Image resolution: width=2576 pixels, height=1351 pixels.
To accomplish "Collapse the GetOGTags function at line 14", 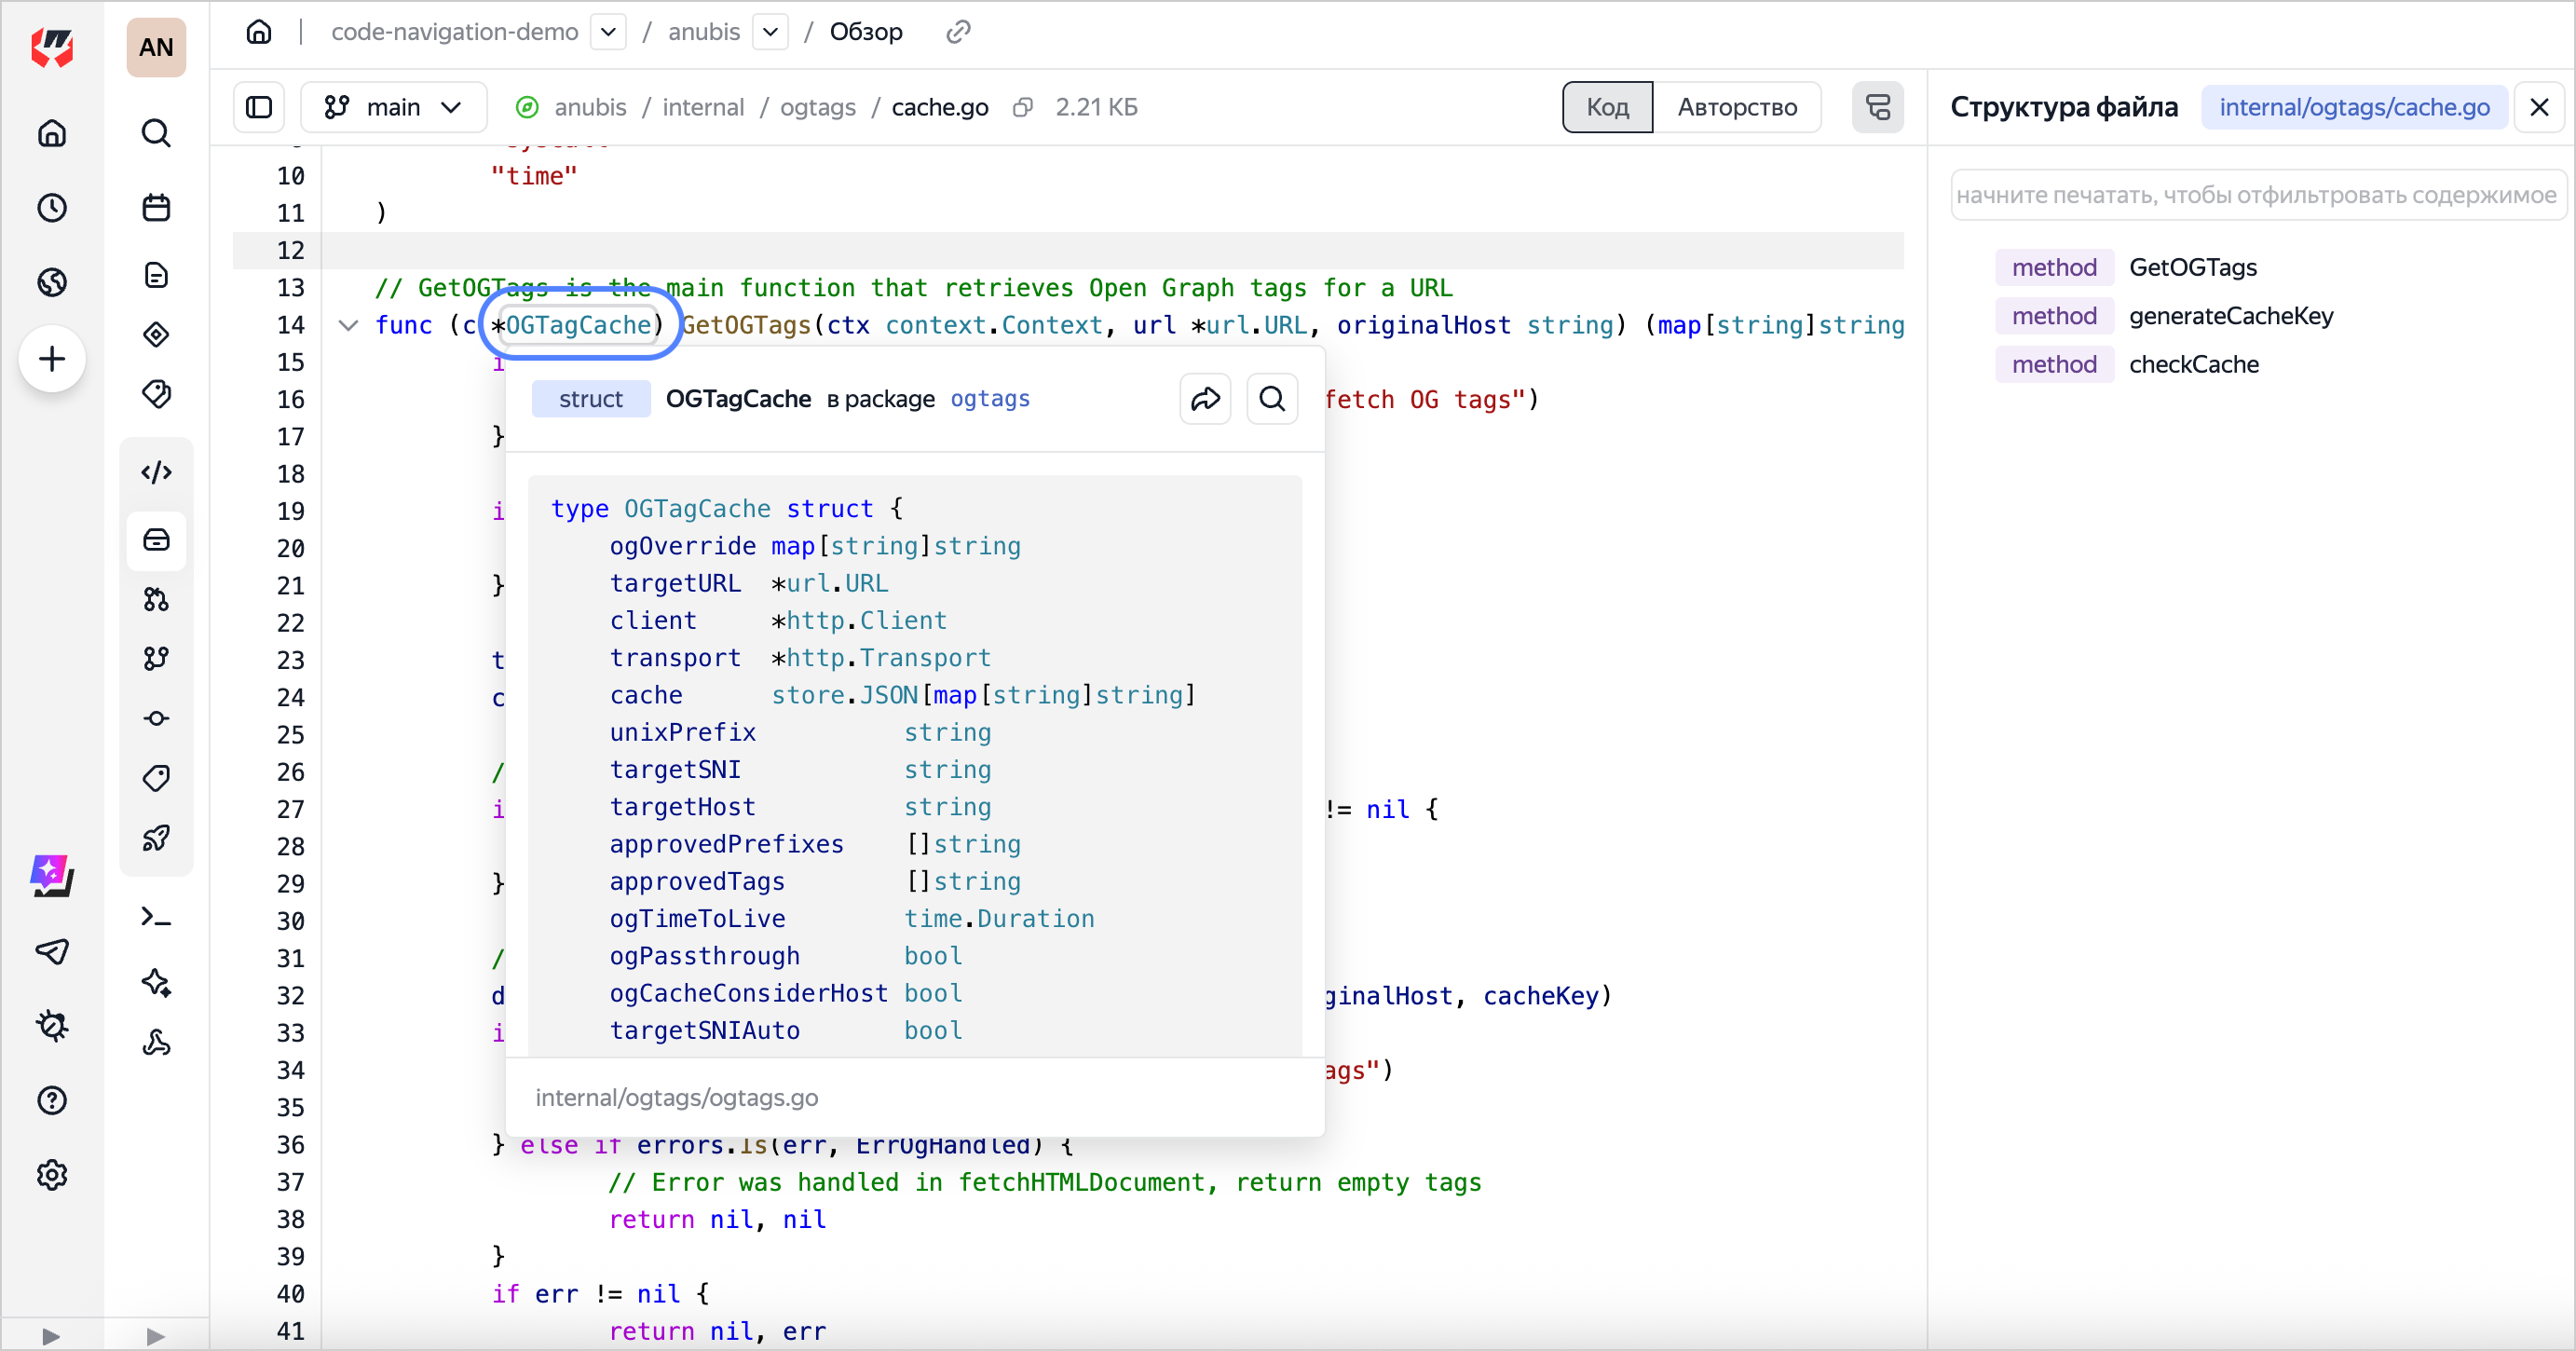I will pyautogui.click(x=348, y=325).
